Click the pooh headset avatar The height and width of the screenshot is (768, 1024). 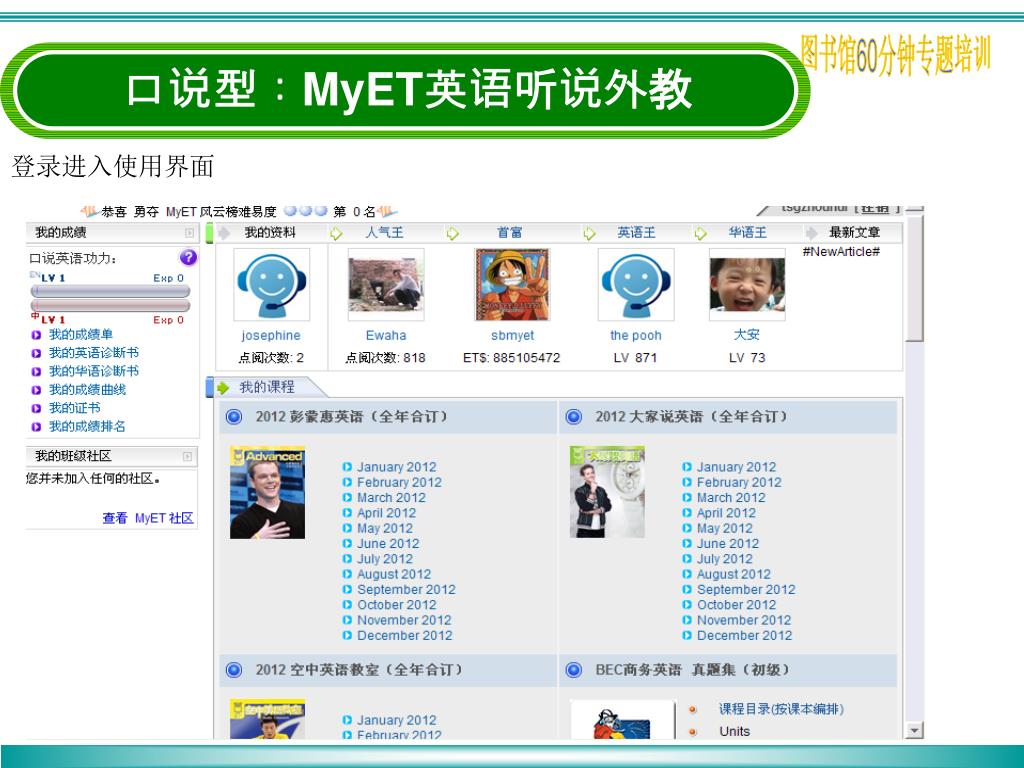pos(636,284)
